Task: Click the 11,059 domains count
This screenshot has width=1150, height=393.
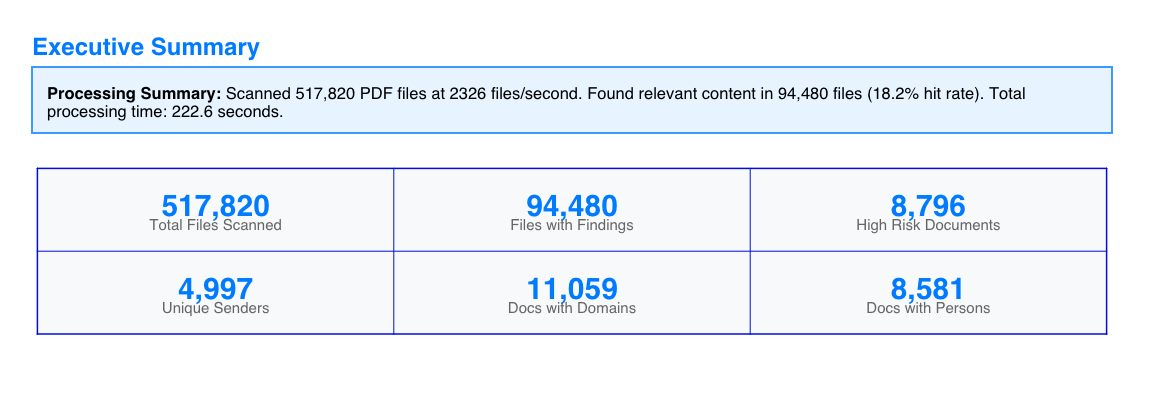Action: (572, 289)
